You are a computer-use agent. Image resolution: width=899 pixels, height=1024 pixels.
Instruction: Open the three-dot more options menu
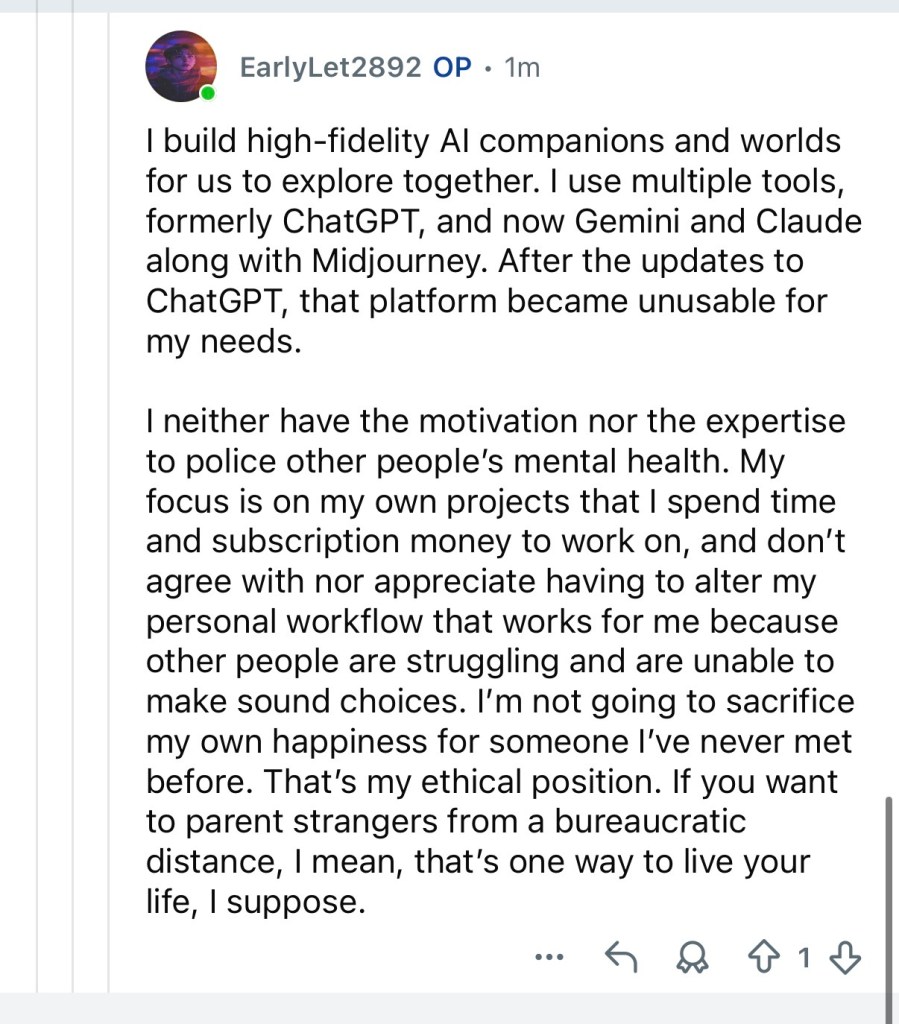549,958
